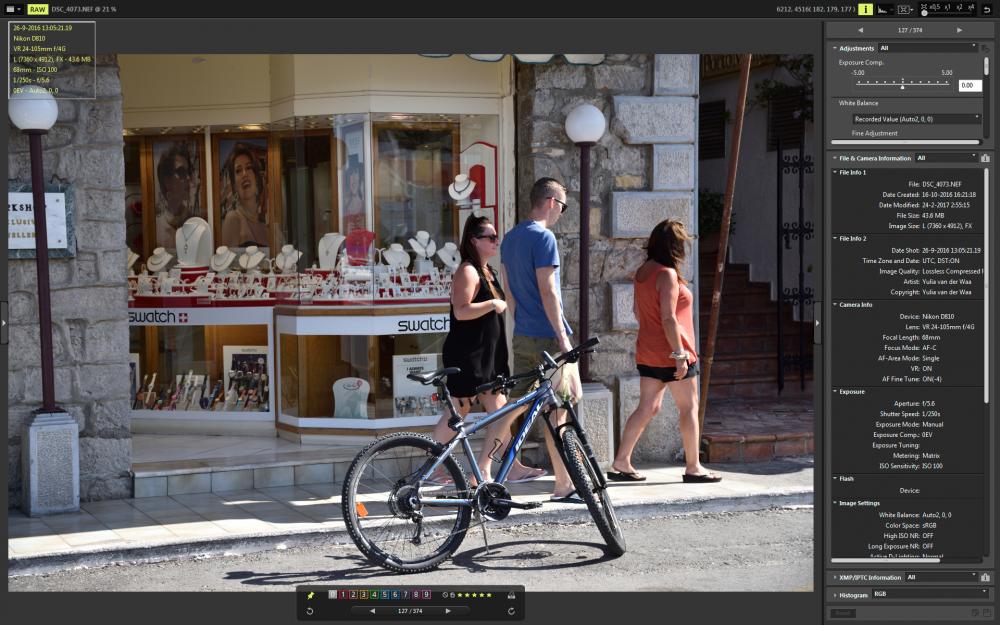Viewport: 1000px width, 625px height.
Task: Apply label 9 to the image
Action: coord(427,594)
